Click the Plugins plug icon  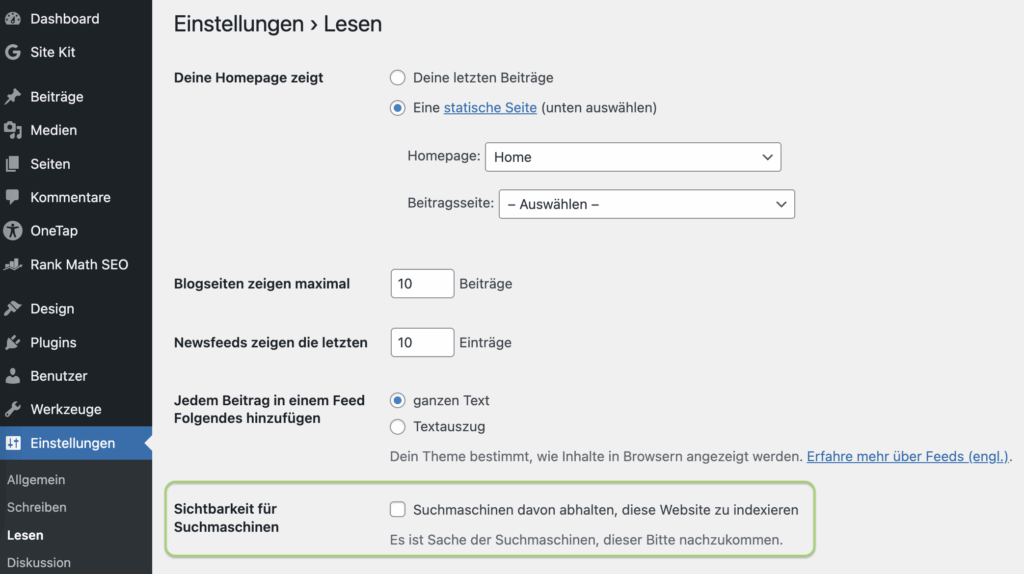point(13,342)
